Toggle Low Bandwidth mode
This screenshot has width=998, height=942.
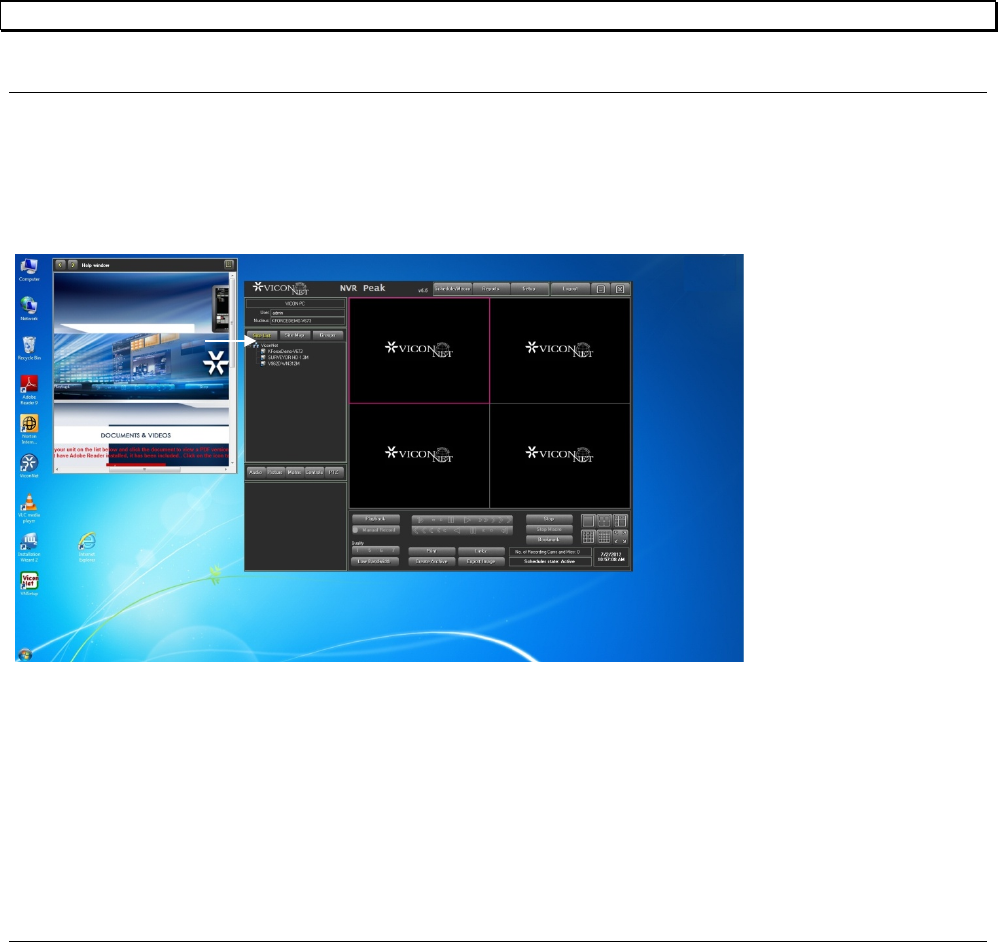[375, 561]
